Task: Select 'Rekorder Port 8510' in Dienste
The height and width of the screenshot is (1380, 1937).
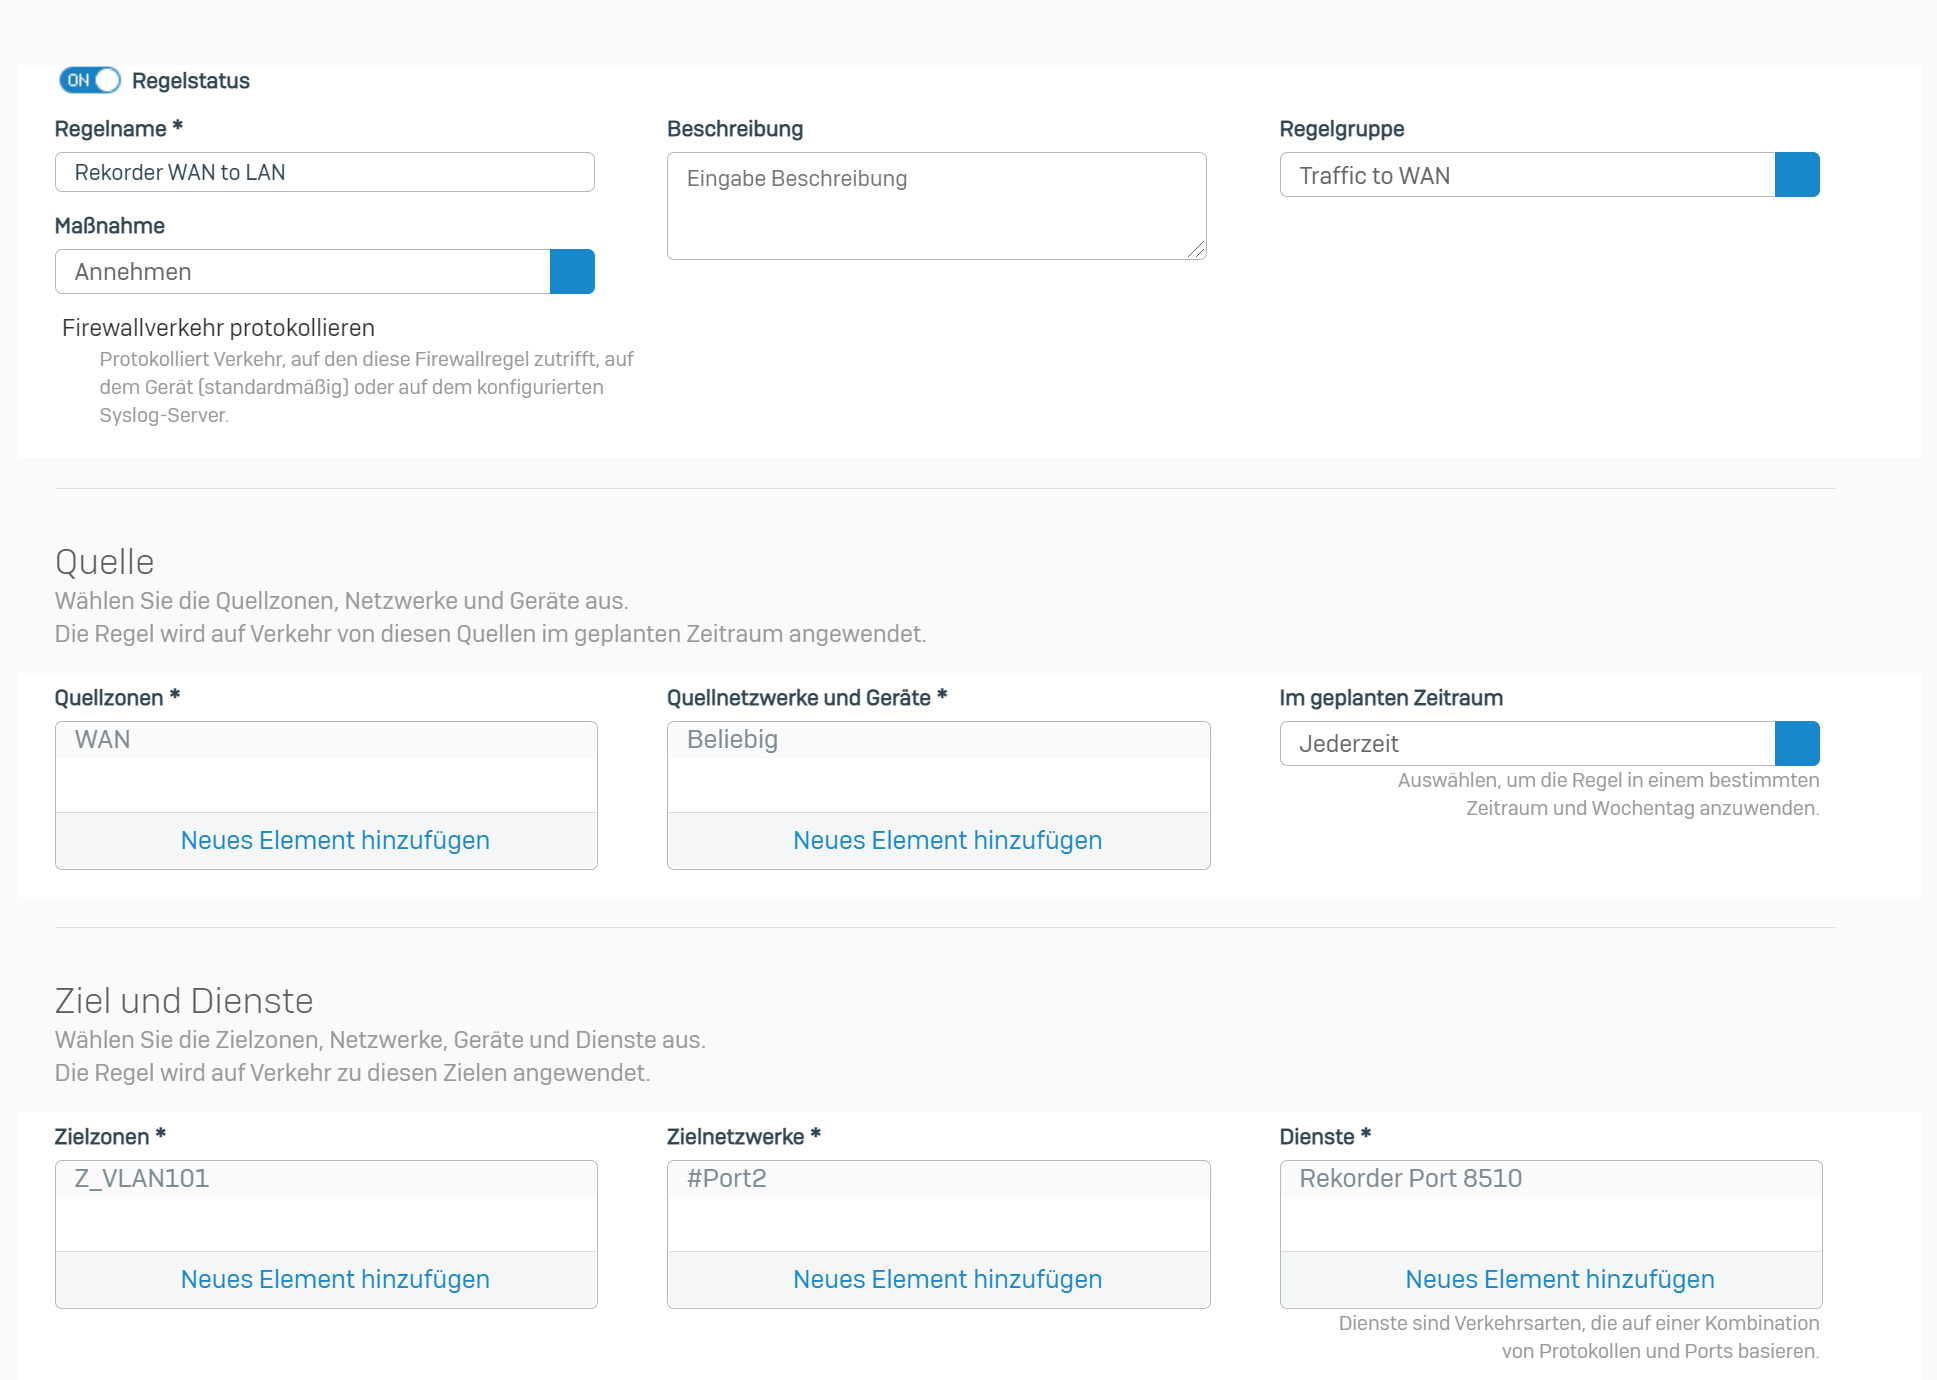Action: pos(1551,1179)
